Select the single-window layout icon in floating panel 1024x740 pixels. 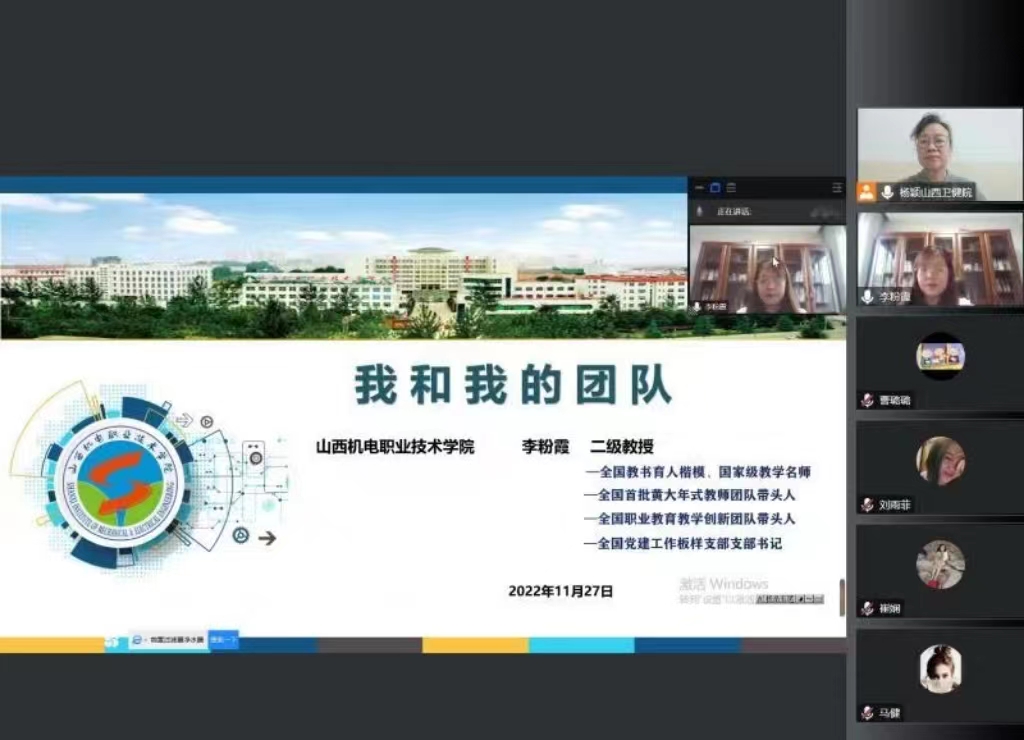(x=715, y=188)
